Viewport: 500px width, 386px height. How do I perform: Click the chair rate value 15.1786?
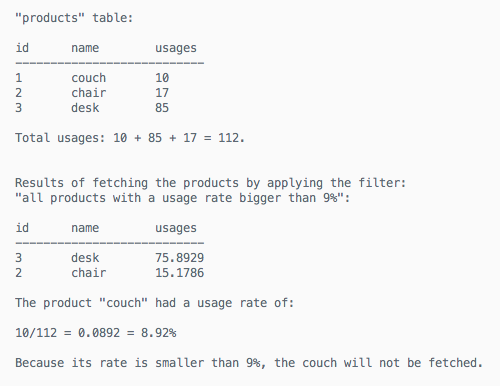(x=180, y=273)
